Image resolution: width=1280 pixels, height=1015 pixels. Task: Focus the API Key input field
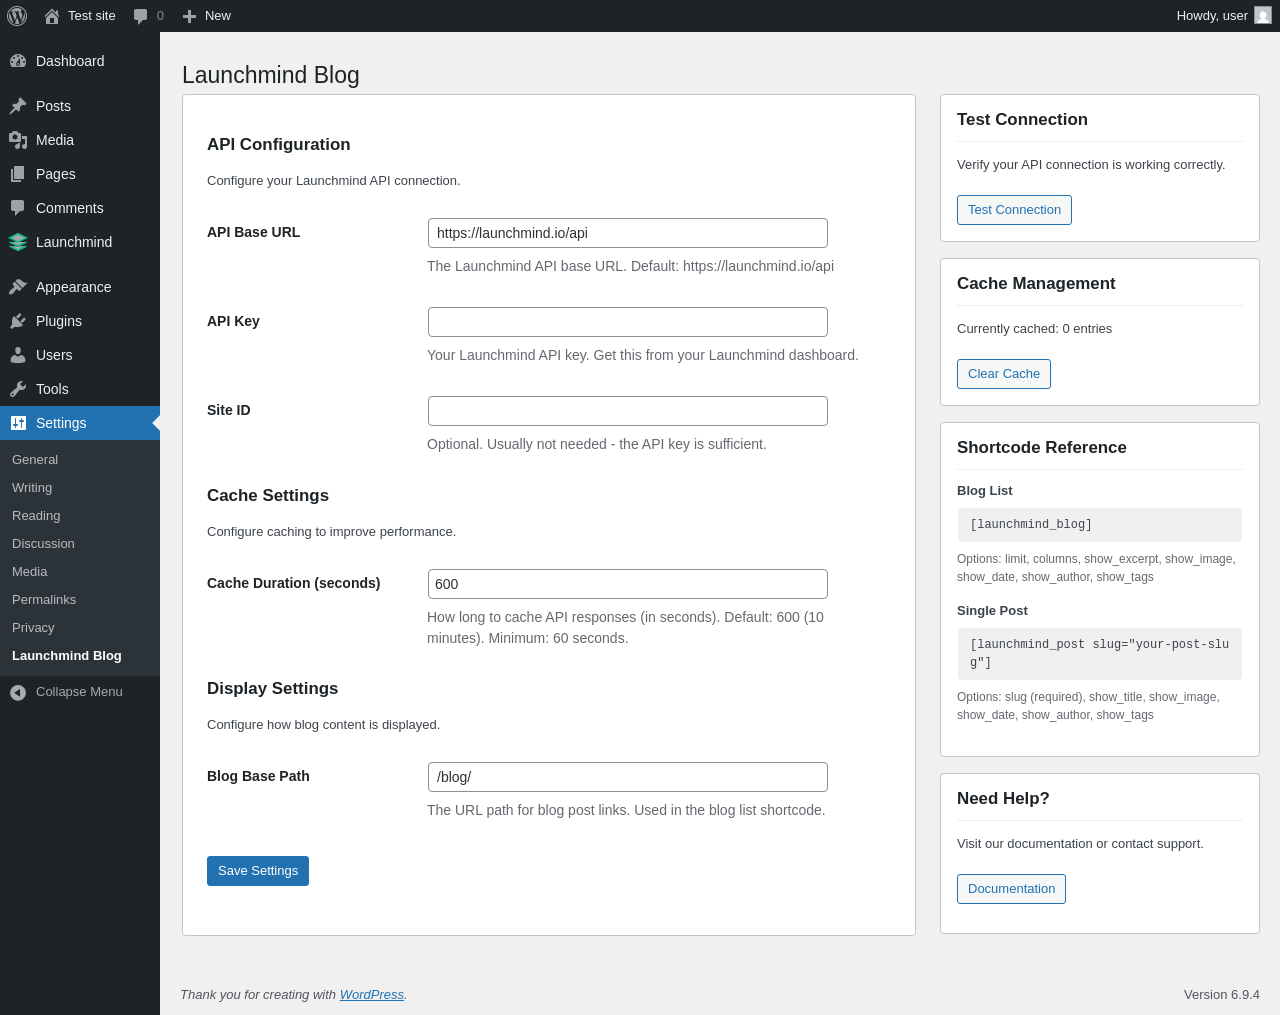click(628, 322)
